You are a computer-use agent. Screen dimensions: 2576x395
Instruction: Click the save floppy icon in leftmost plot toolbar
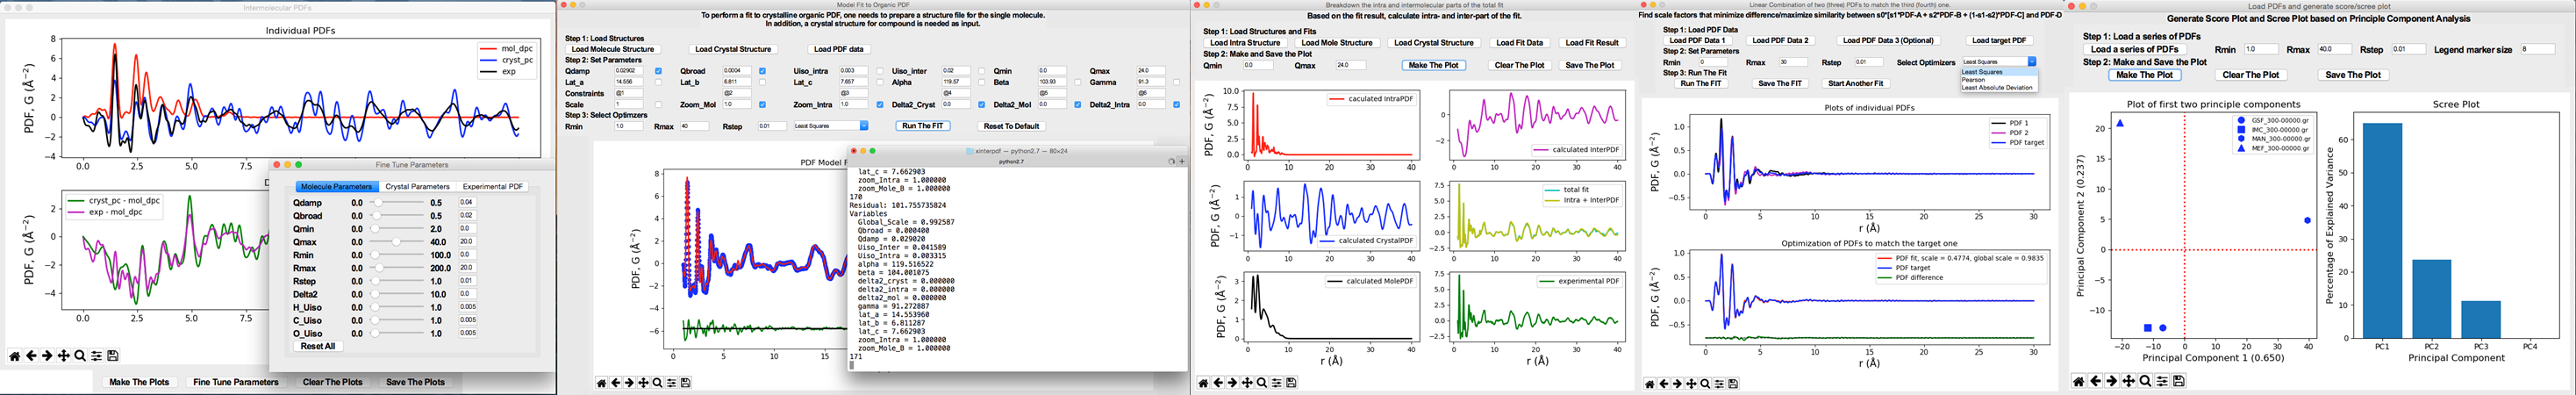[x=113, y=356]
